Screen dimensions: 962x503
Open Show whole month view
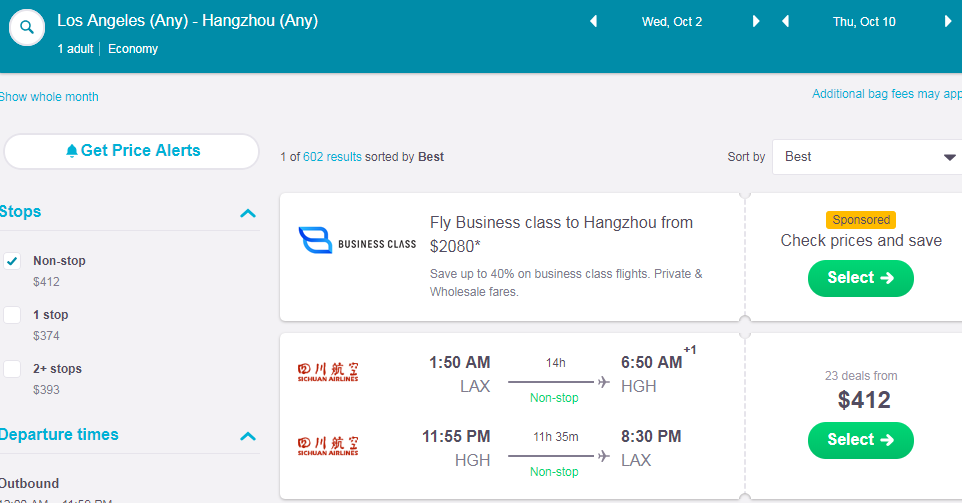click(49, 97)
